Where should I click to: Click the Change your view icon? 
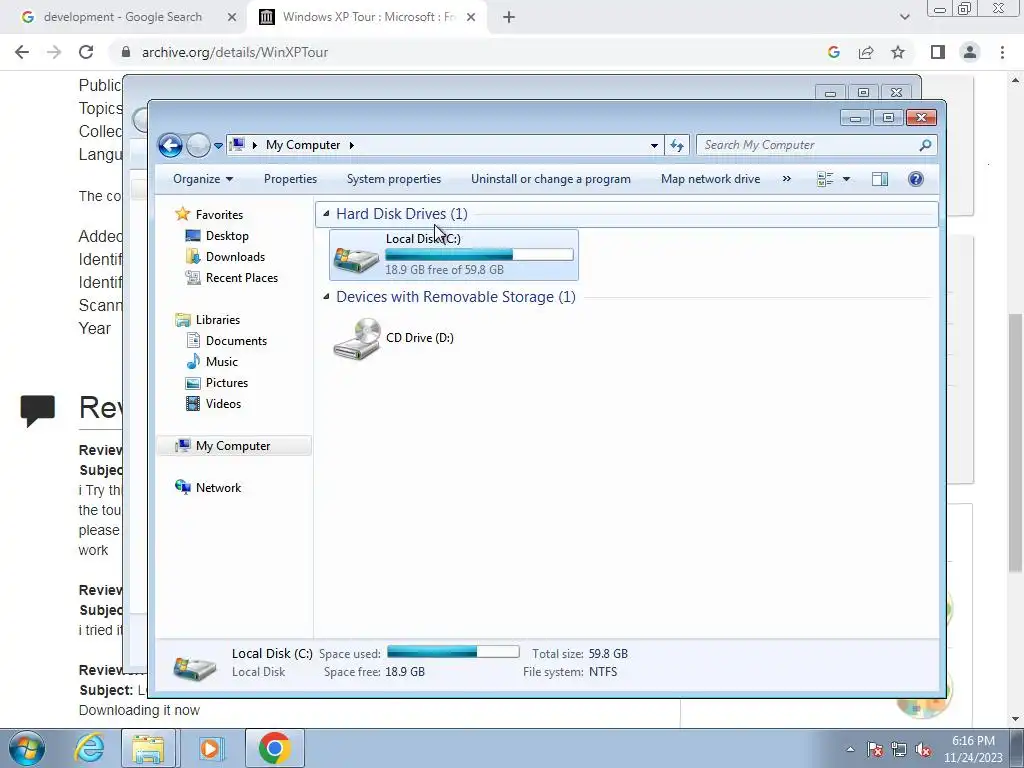pos(825,179)
